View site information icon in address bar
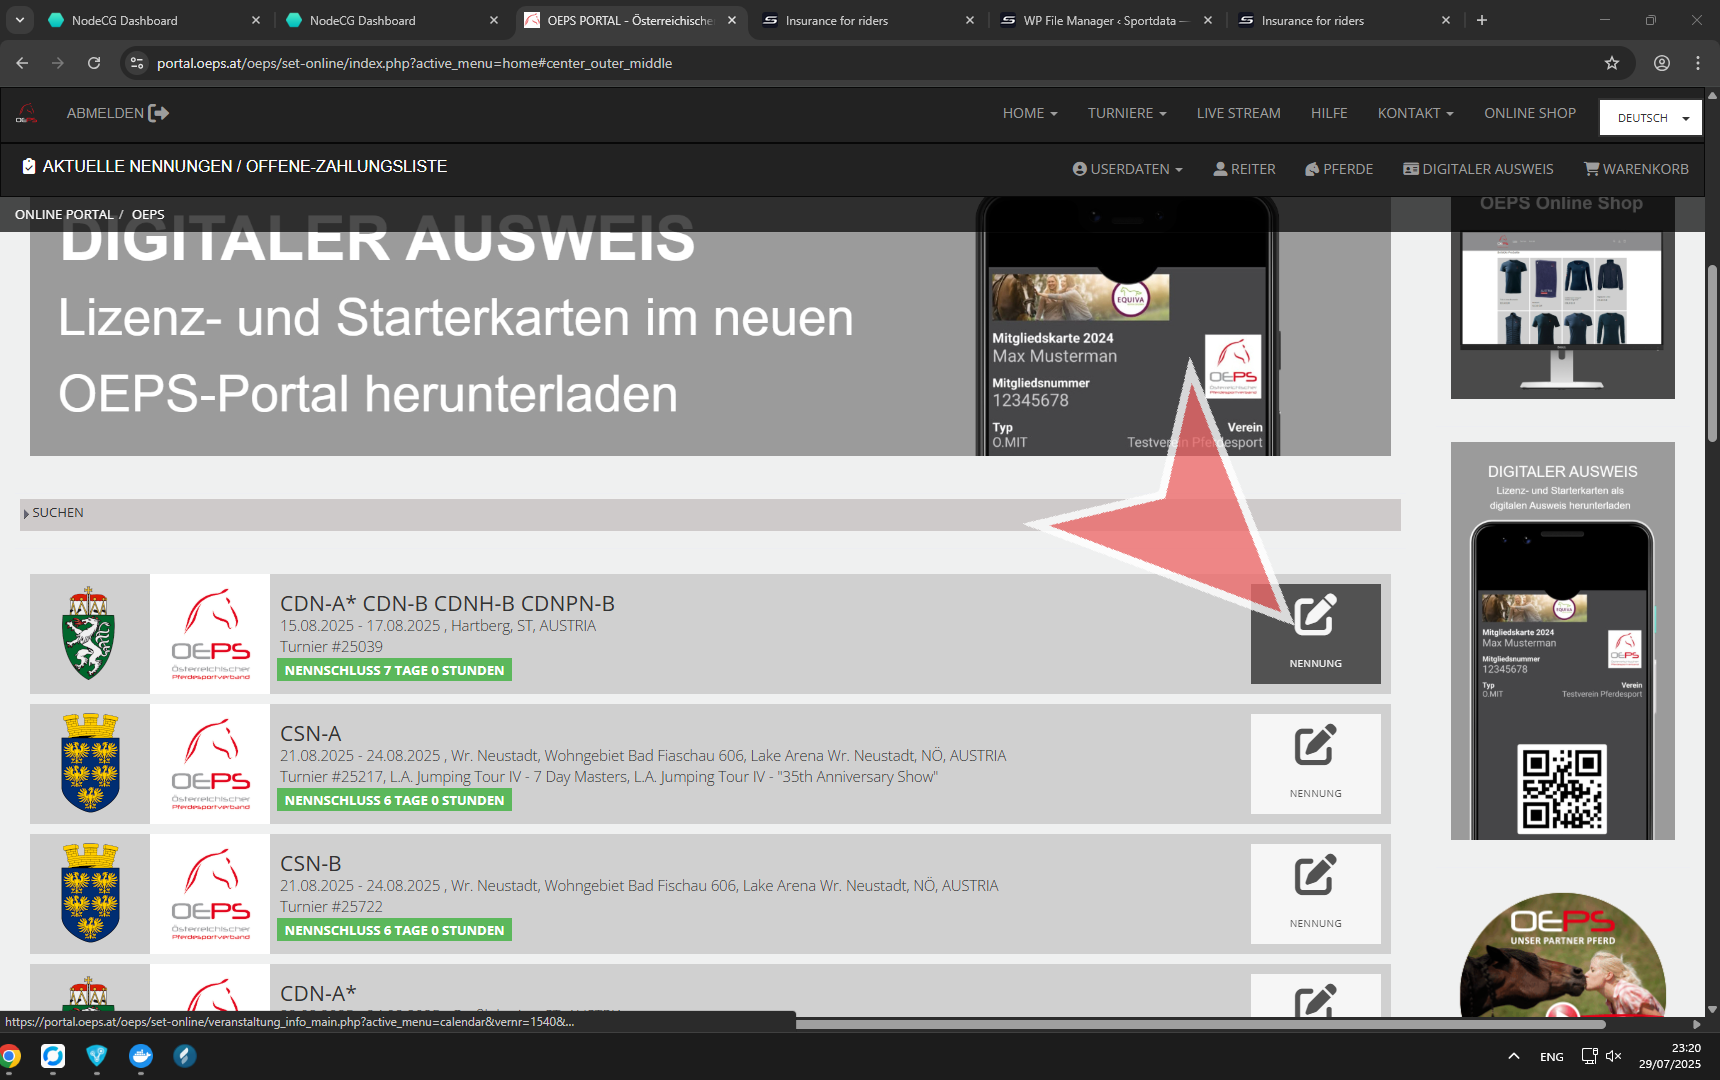 (138, 63)
